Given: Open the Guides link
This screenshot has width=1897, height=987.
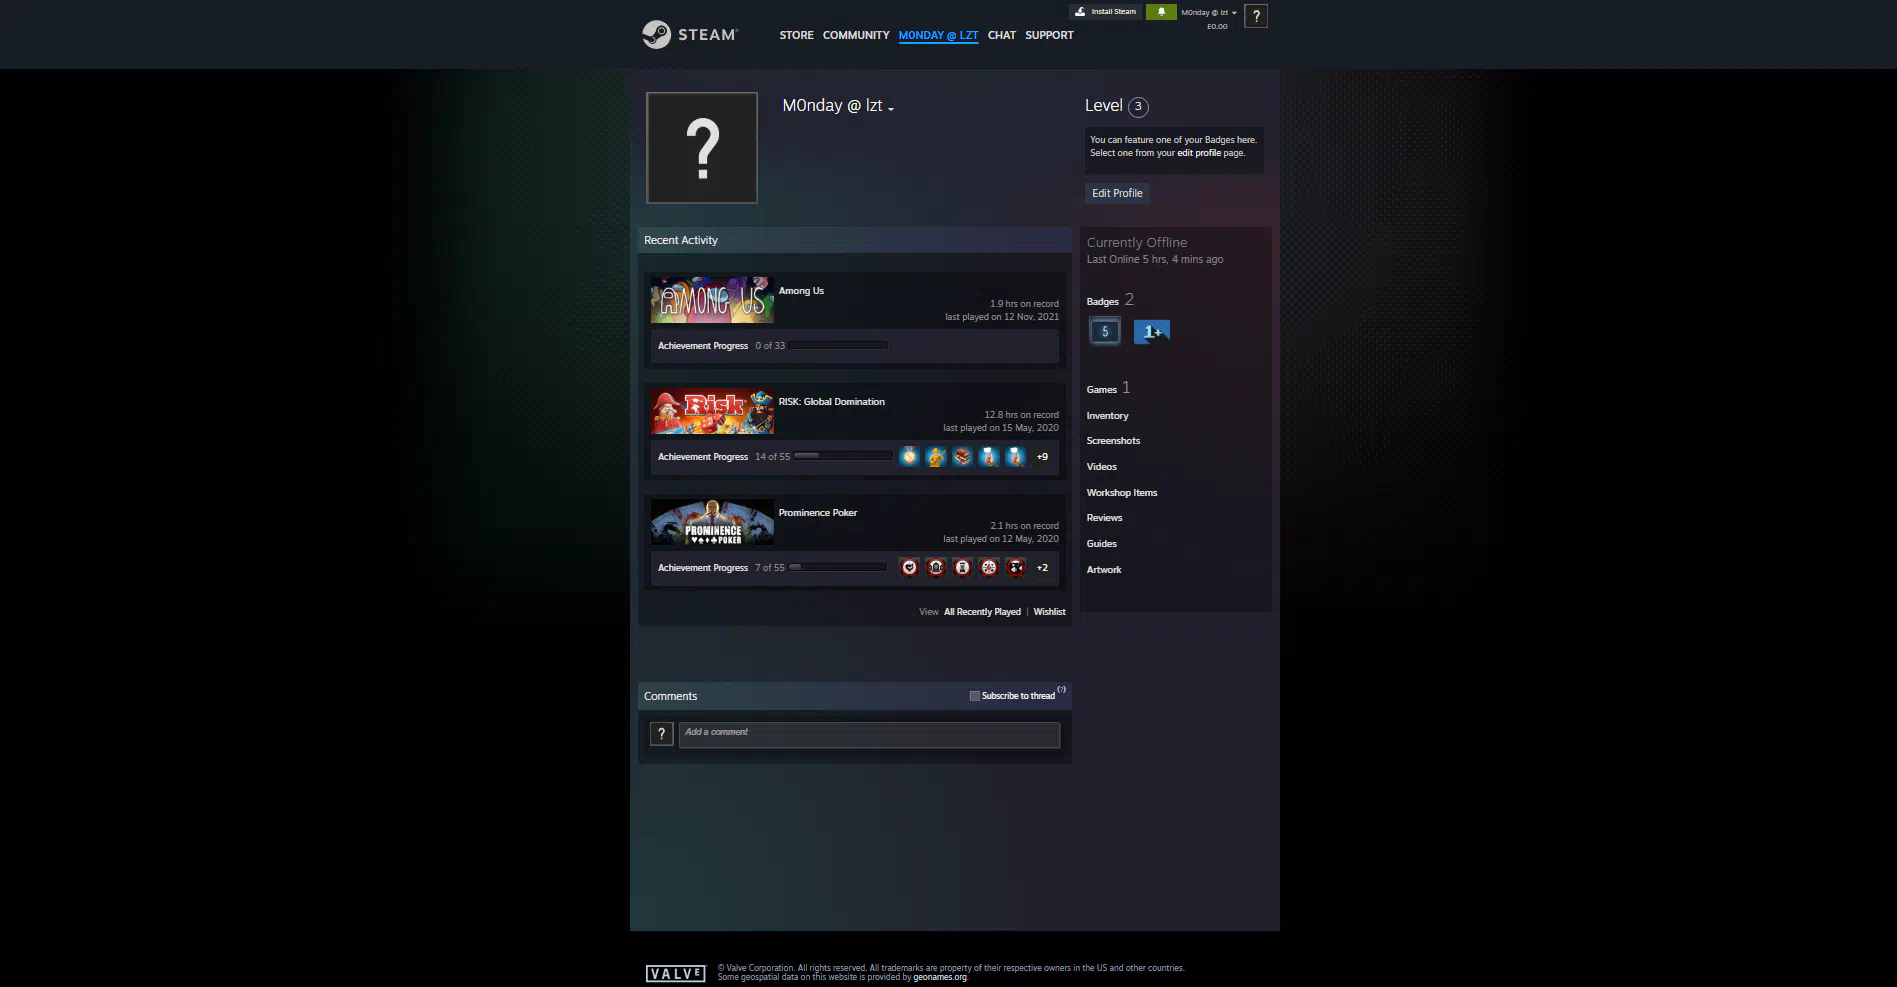Looking at the screenshot, I should (x=1102, y=544).
